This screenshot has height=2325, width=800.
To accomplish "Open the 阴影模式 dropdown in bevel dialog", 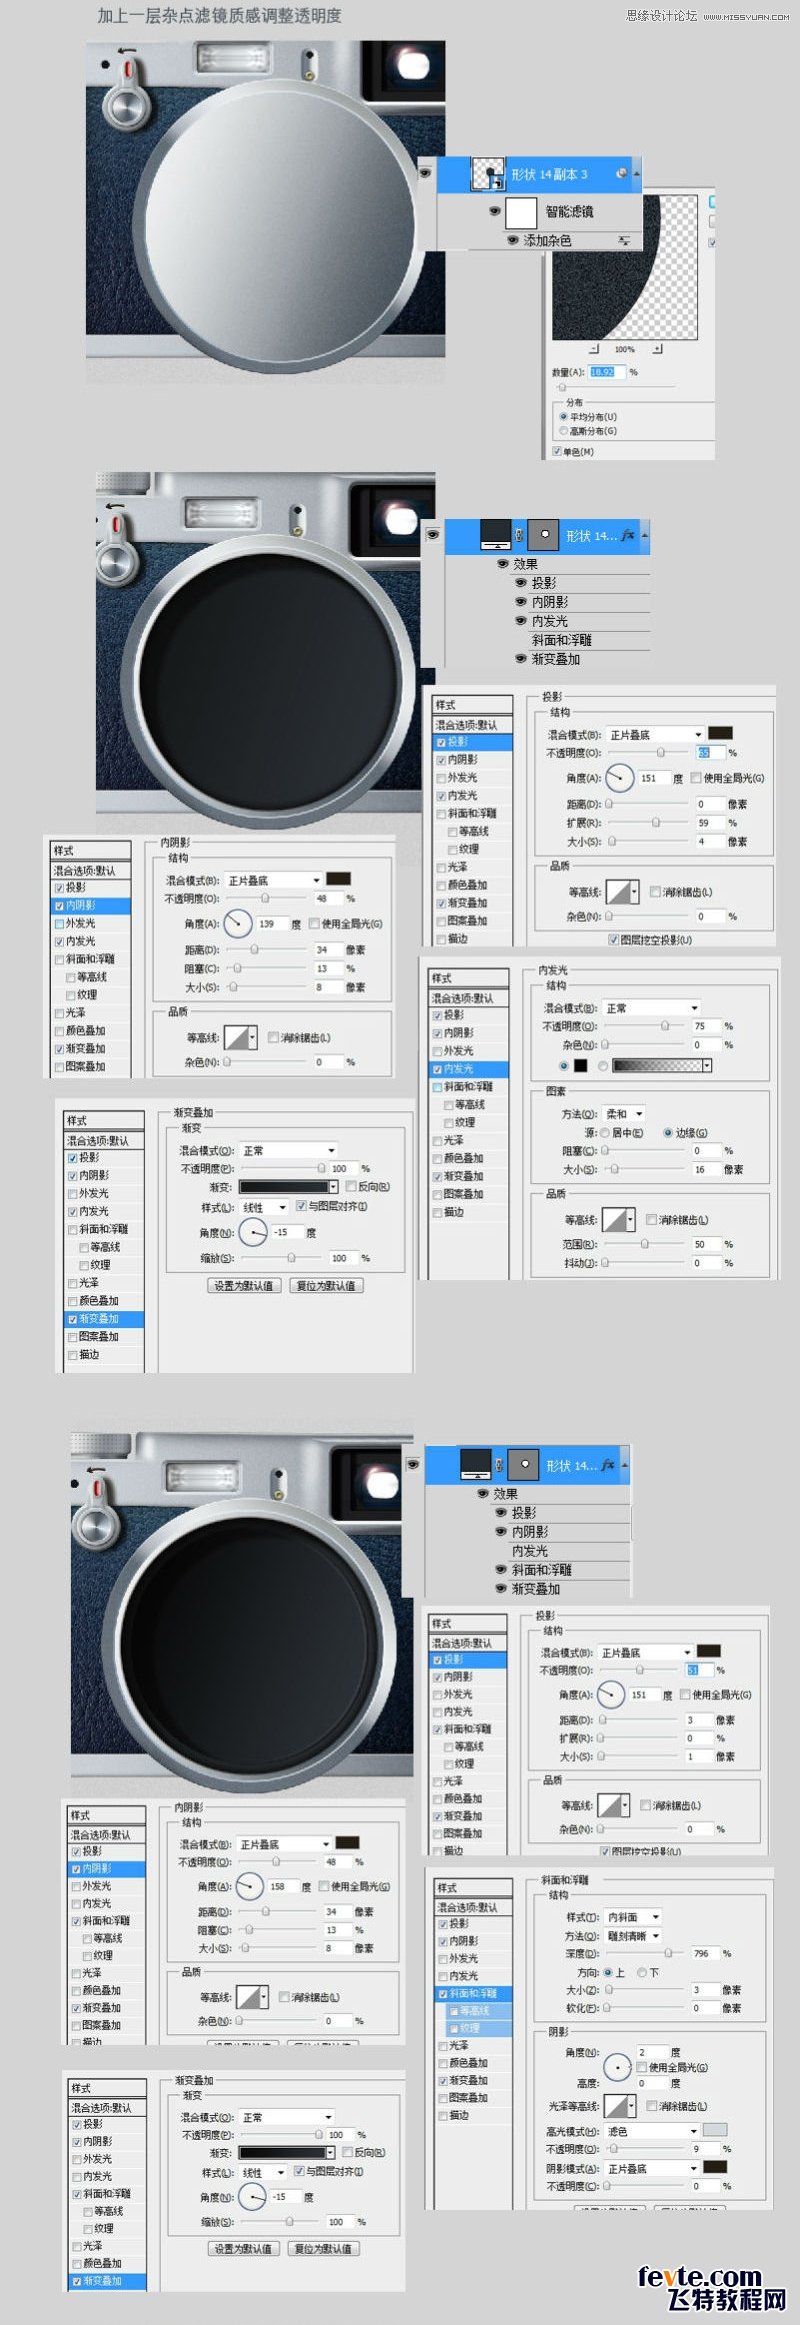I will click(651, 2168).
